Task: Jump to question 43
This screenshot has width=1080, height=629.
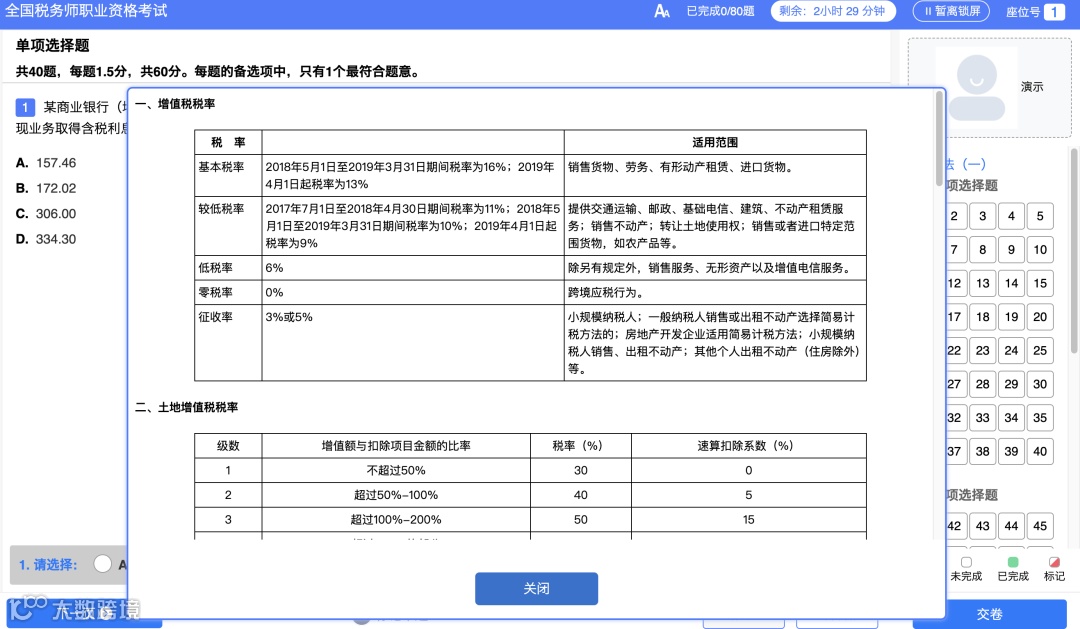Action: click(x=982, y=526)
